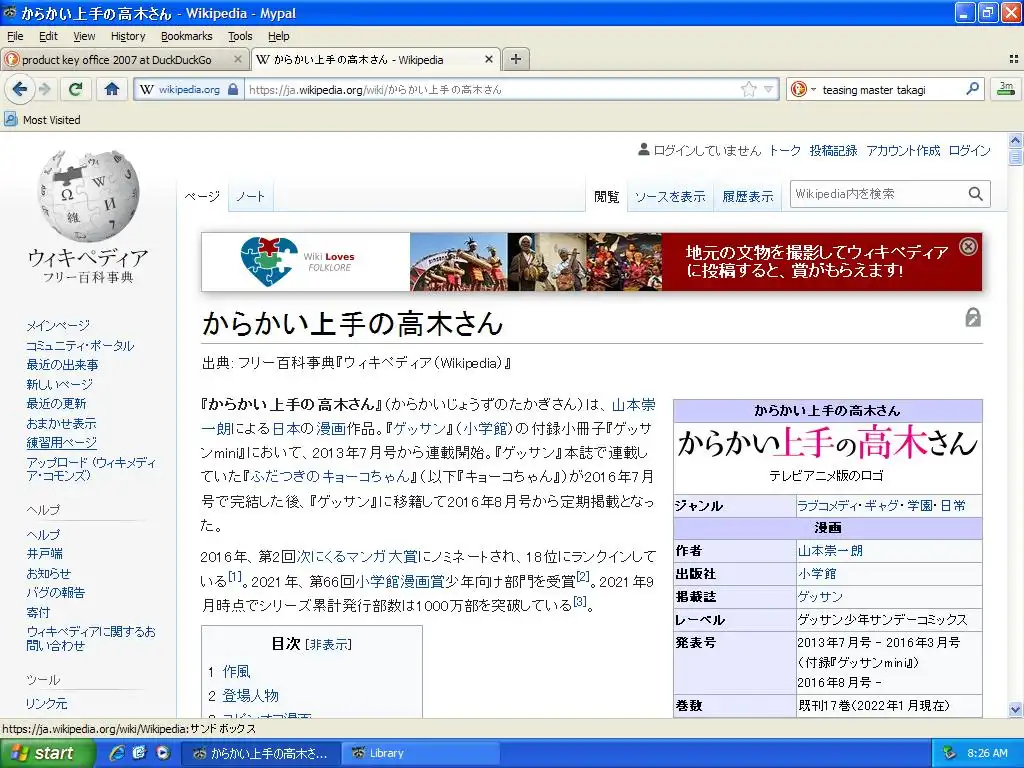Launch Internet Explorer from quick launch
This screenshot has width=1024, height=768.
(x=117, y=753)
